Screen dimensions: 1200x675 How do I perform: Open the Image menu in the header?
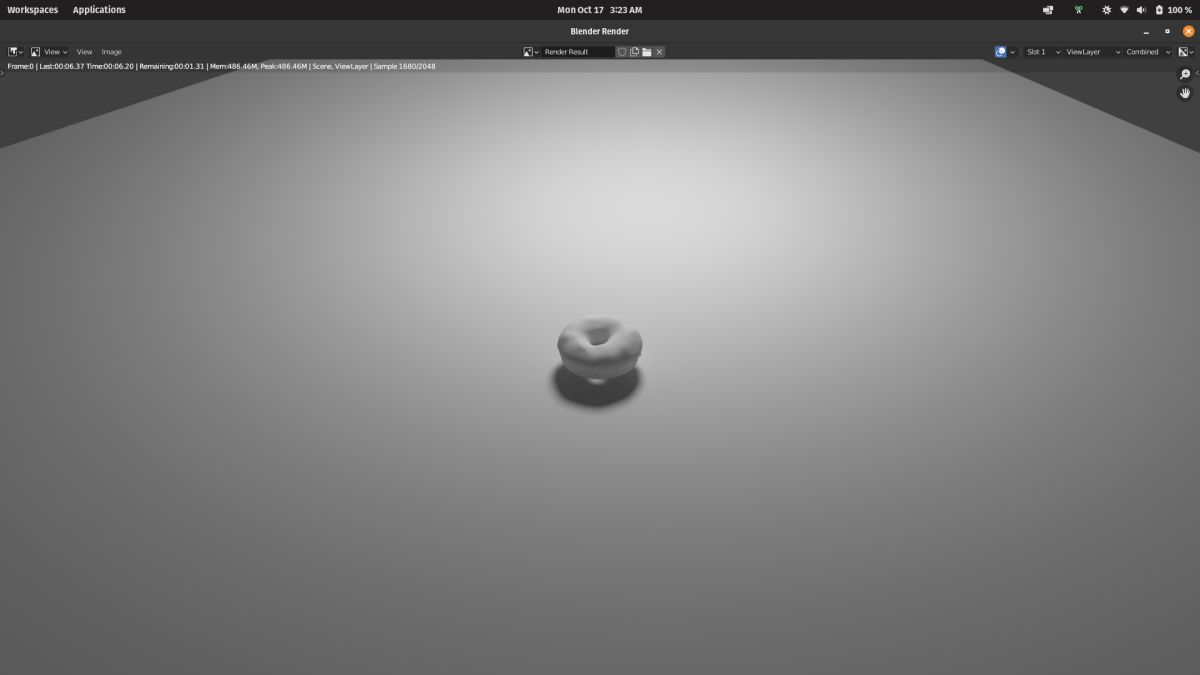(x=111, y=52)
